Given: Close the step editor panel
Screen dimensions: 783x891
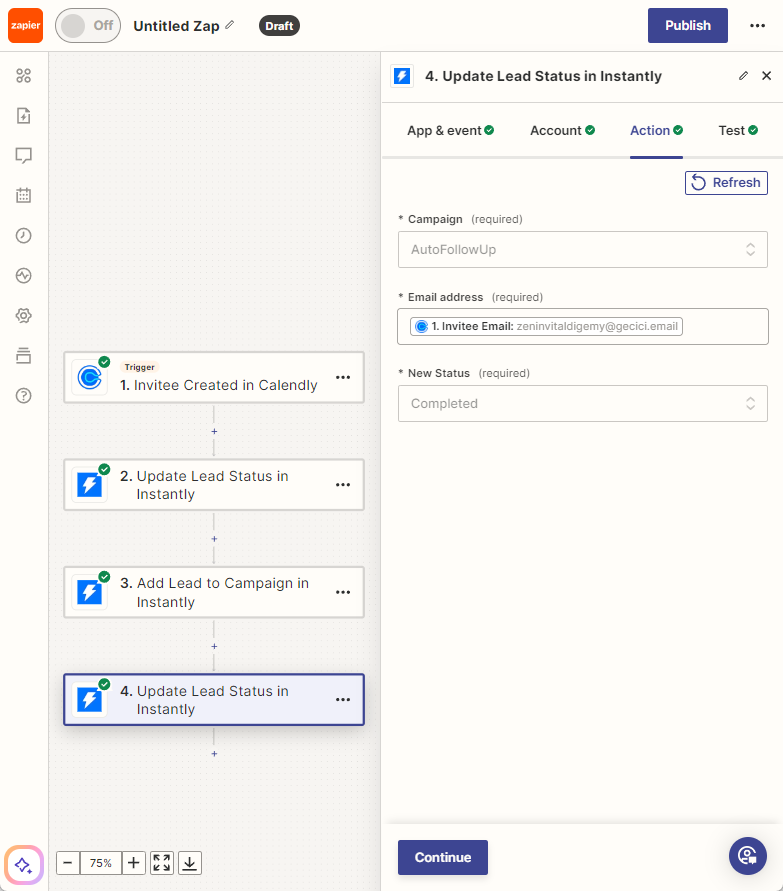Looking at the screenshot, I should [x=767, y=76].
